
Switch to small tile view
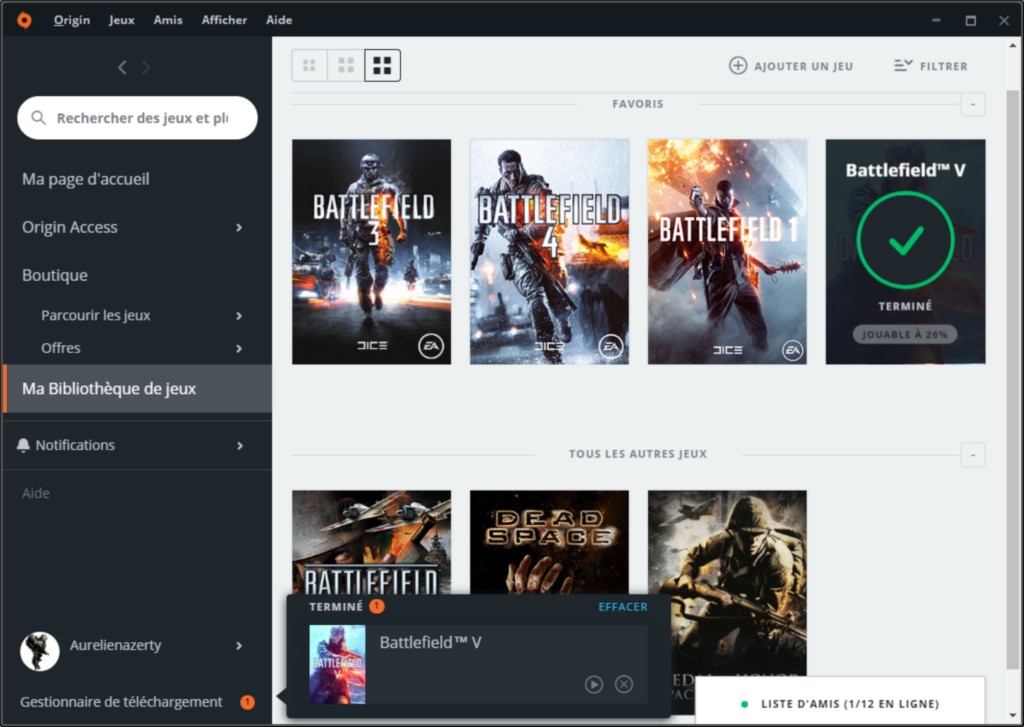coord(310,65)
